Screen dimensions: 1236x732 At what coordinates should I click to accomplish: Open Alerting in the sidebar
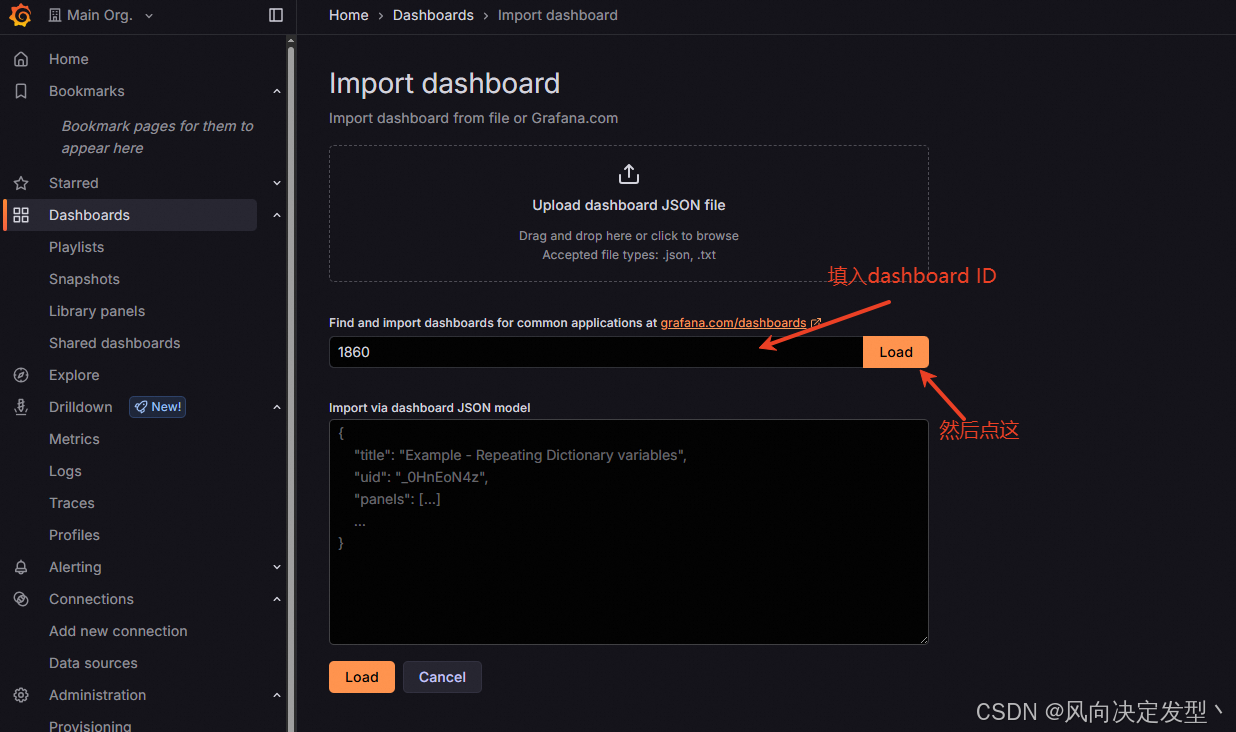tap(75, 567)
